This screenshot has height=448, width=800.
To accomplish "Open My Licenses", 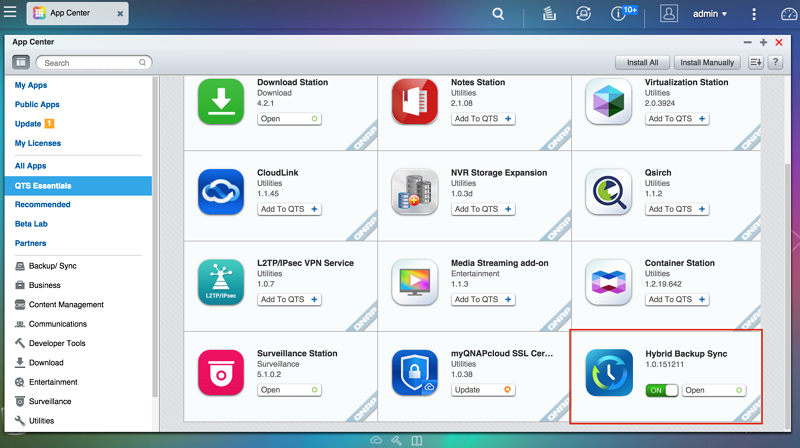I will tap(38, 143).
